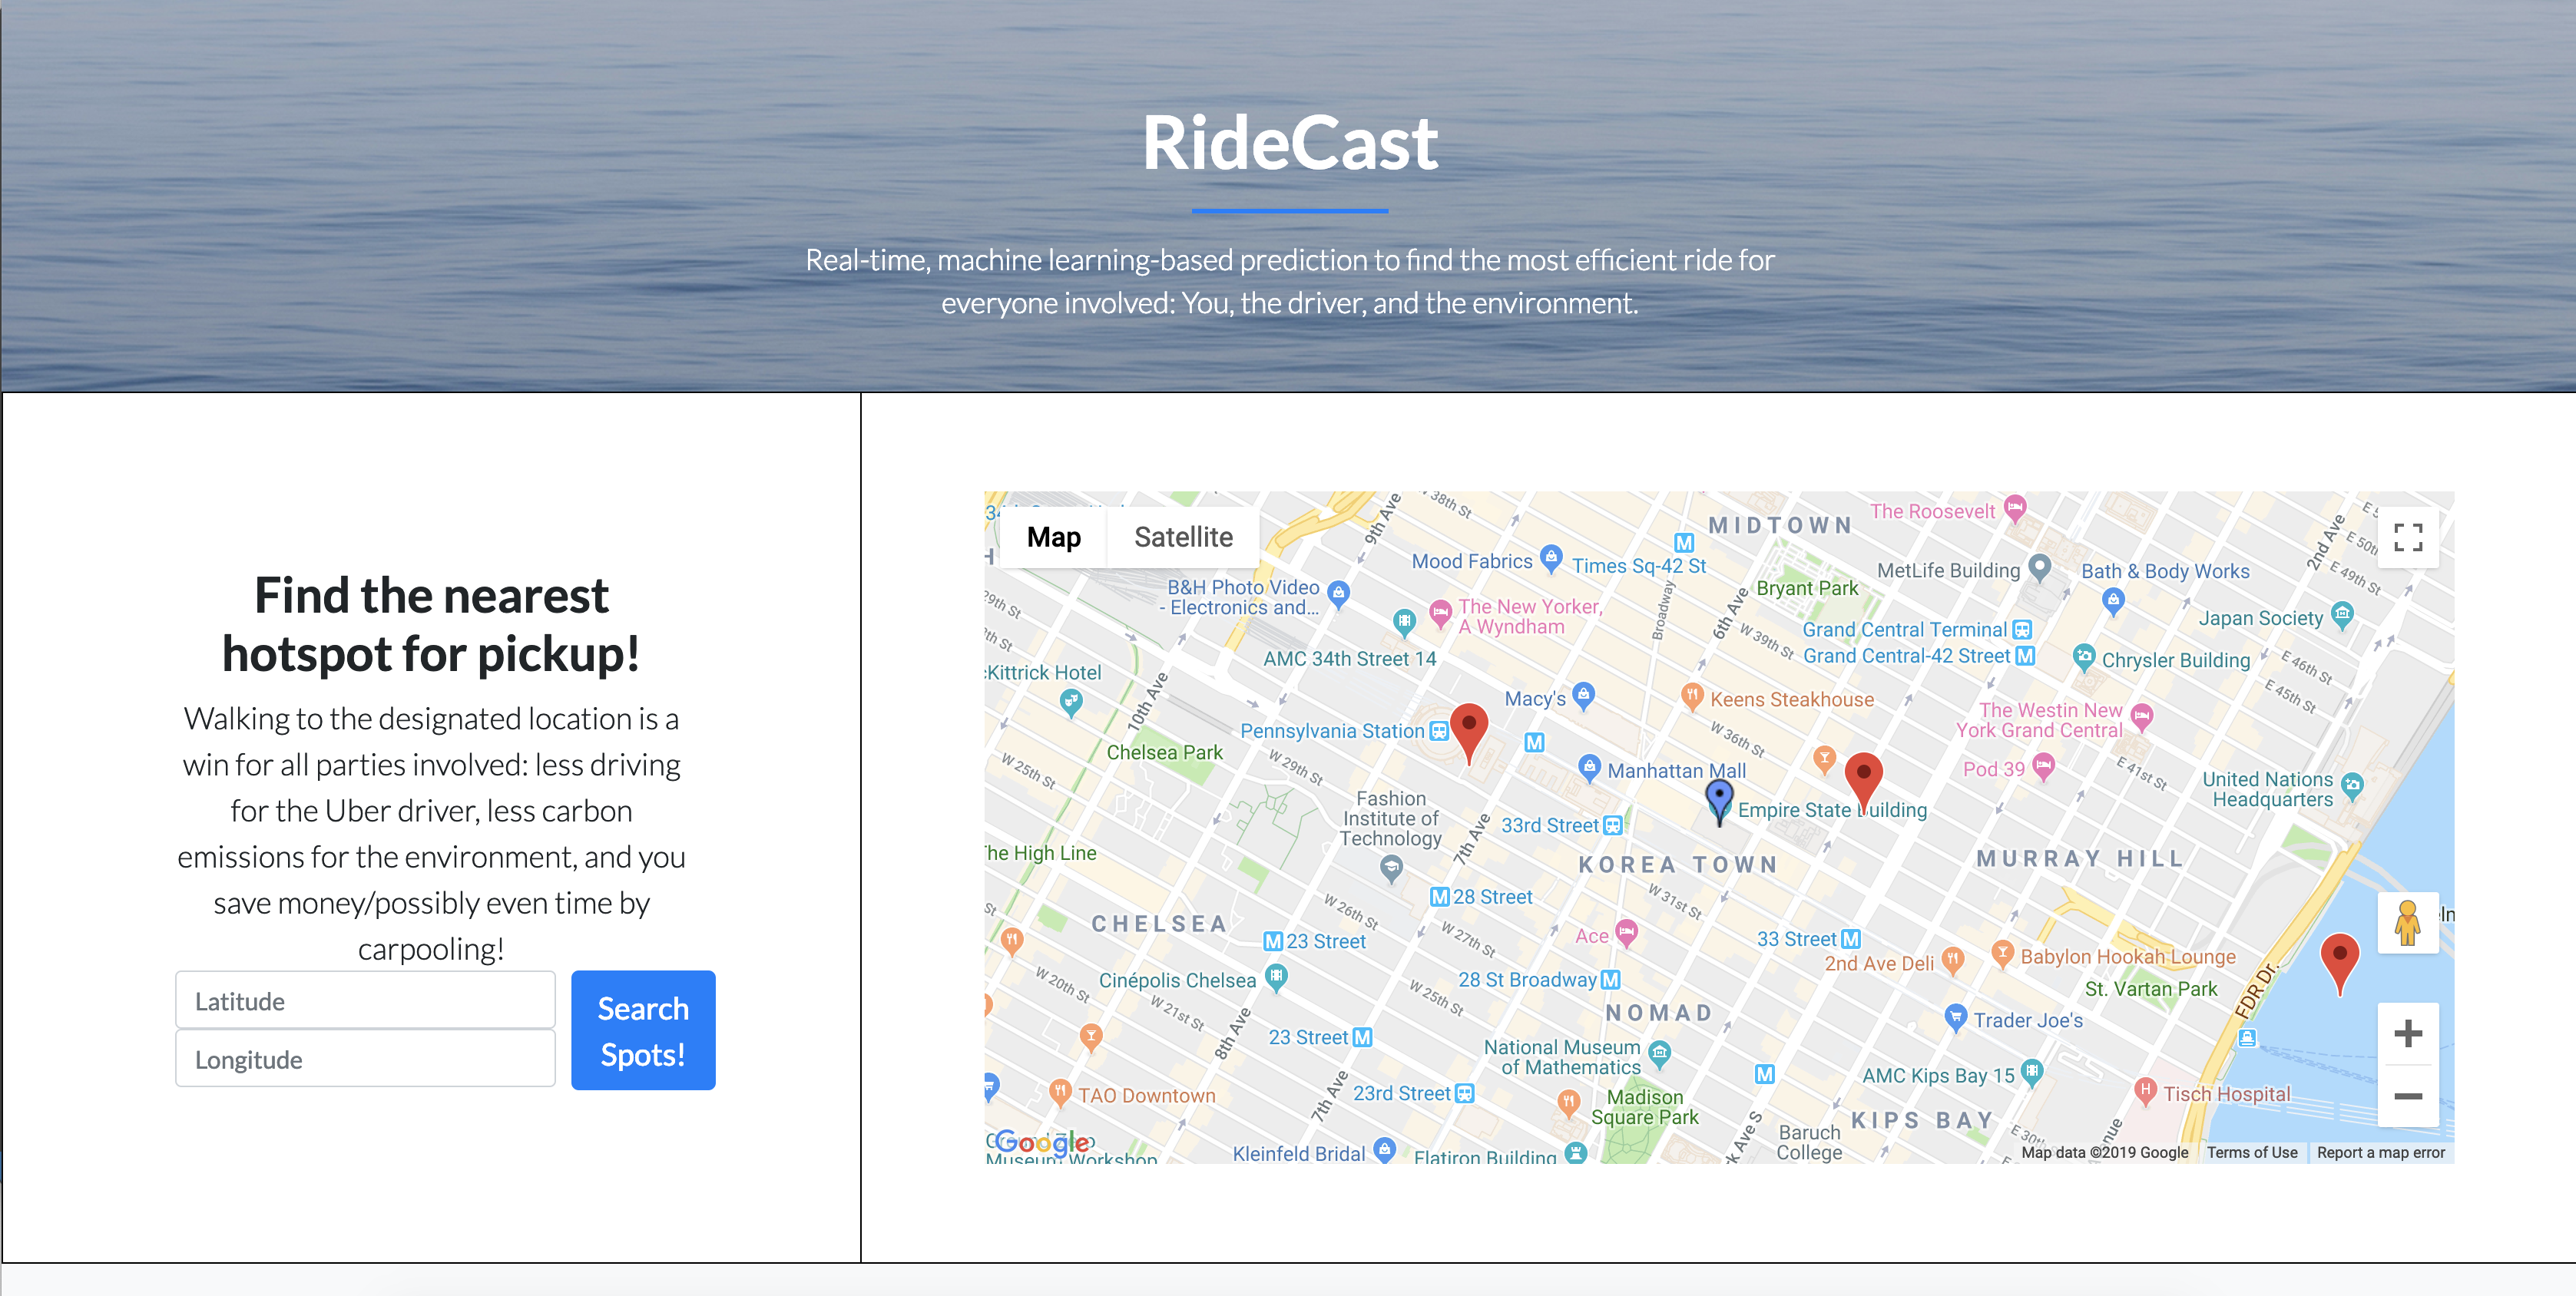Image resolution: width=2576 pixels, height=1296 pixels.
Task: Open the Terms of Use link
Action: (2252, 1152)
